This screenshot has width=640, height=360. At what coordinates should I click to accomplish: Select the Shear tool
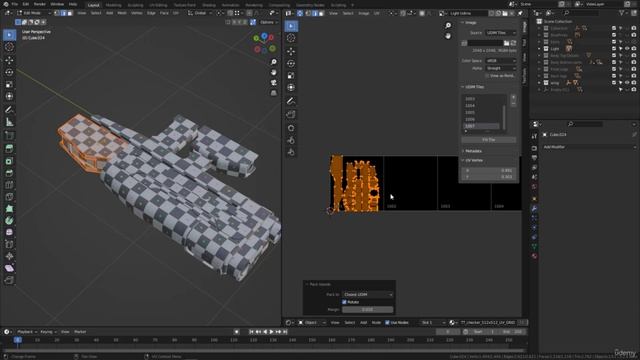[x=9, y=268]
